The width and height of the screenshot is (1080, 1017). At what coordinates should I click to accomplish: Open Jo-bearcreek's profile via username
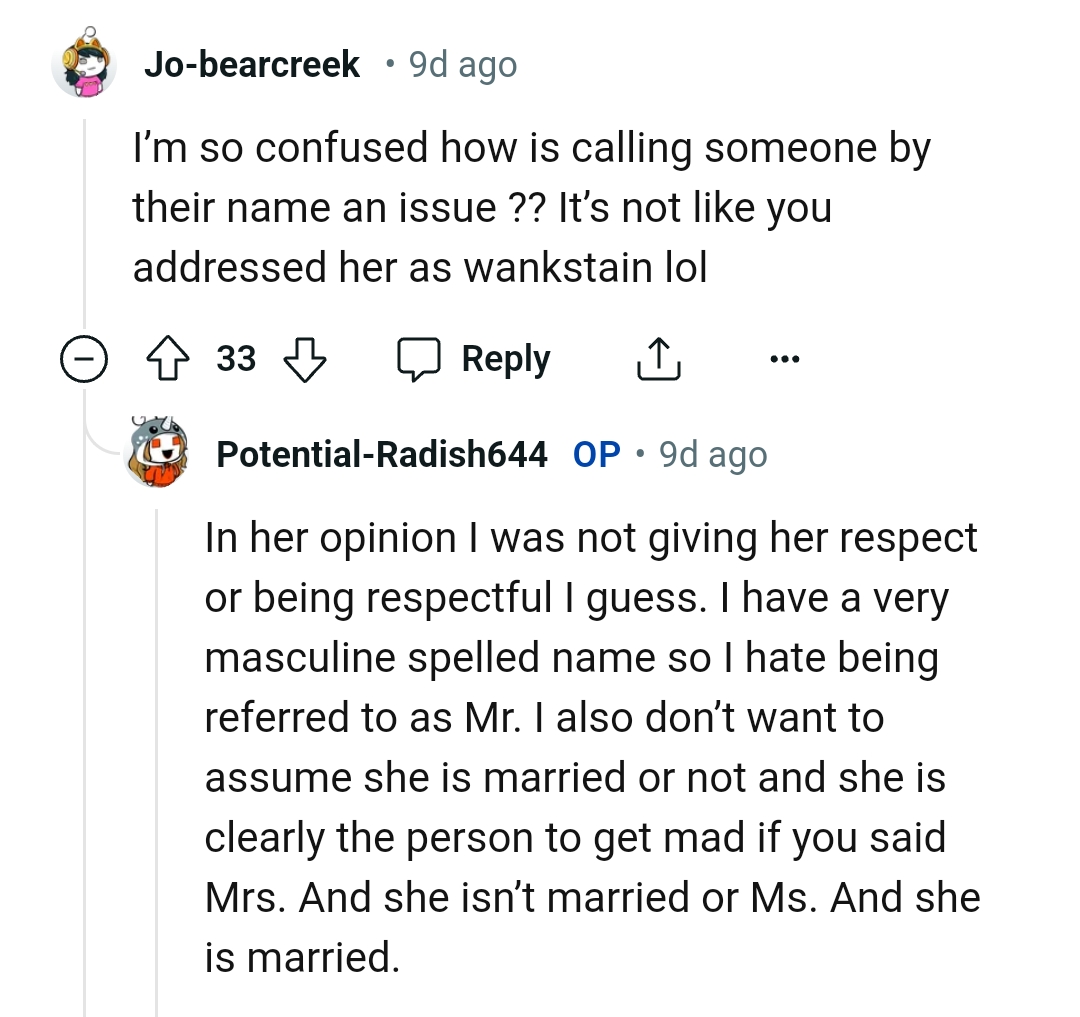253,63
